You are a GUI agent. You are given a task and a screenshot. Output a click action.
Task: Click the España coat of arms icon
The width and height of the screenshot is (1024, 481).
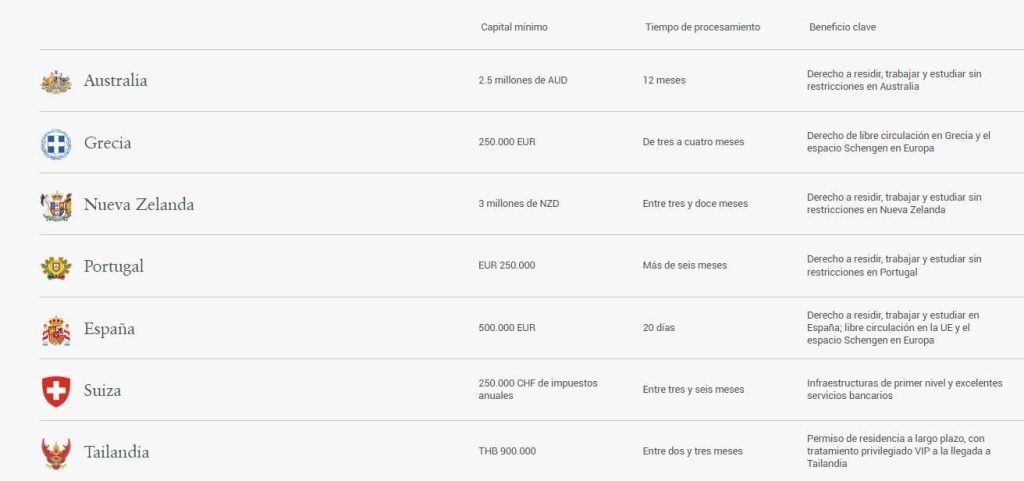pos(56,331)
